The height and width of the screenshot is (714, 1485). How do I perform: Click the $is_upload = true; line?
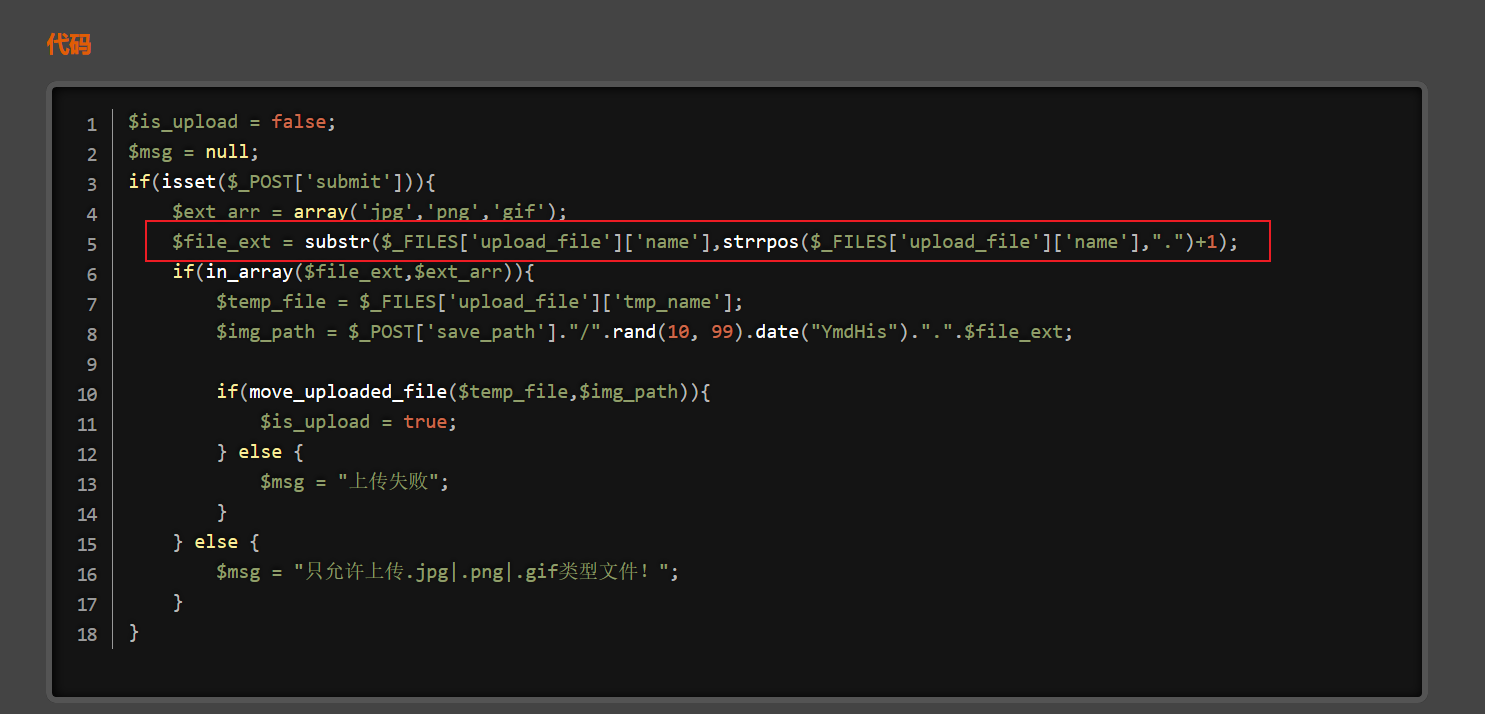click(359, 422)
